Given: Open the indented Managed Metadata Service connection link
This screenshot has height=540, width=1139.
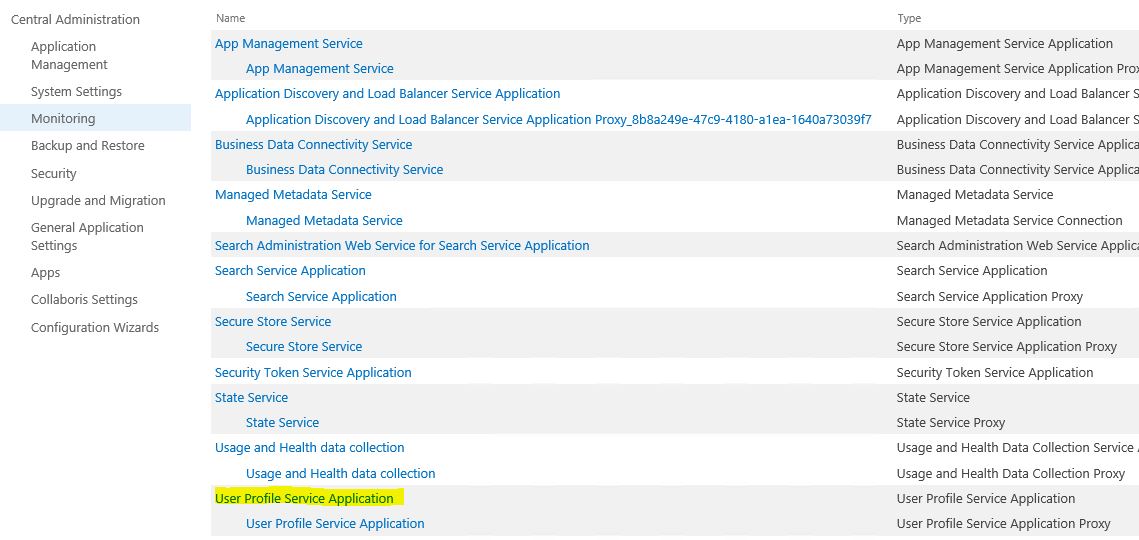Looking at the screenshot, I should click(x=324, y=220).
